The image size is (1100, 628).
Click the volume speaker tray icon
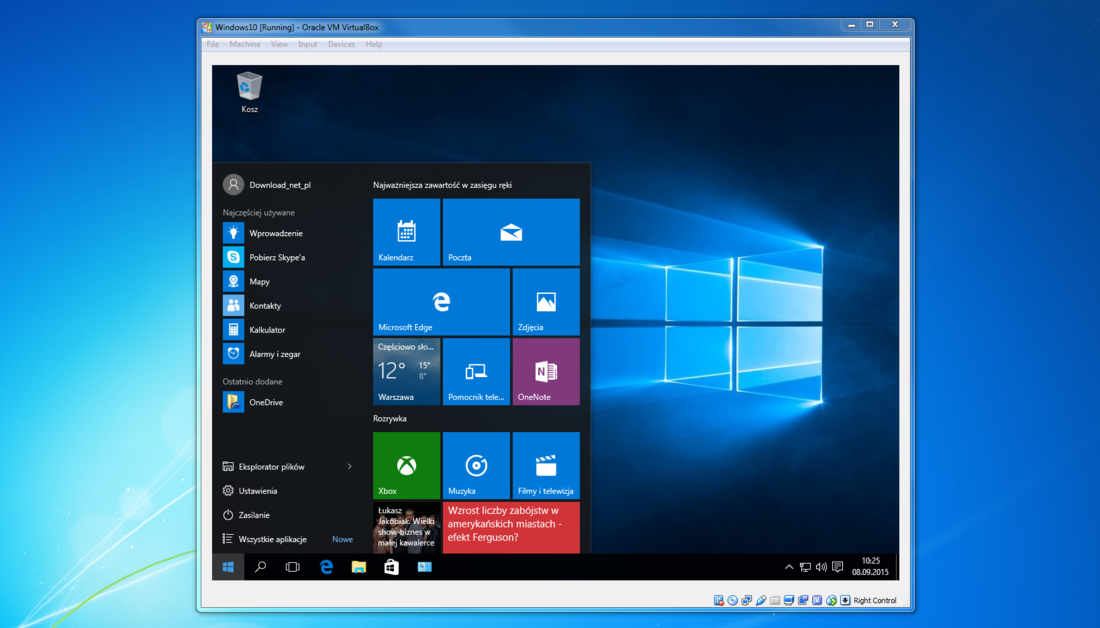tap(821, 567)
